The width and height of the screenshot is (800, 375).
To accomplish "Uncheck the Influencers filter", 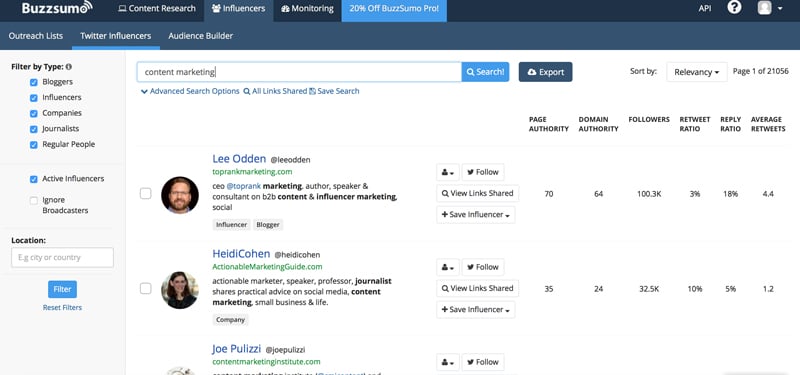I will point(34,98).
